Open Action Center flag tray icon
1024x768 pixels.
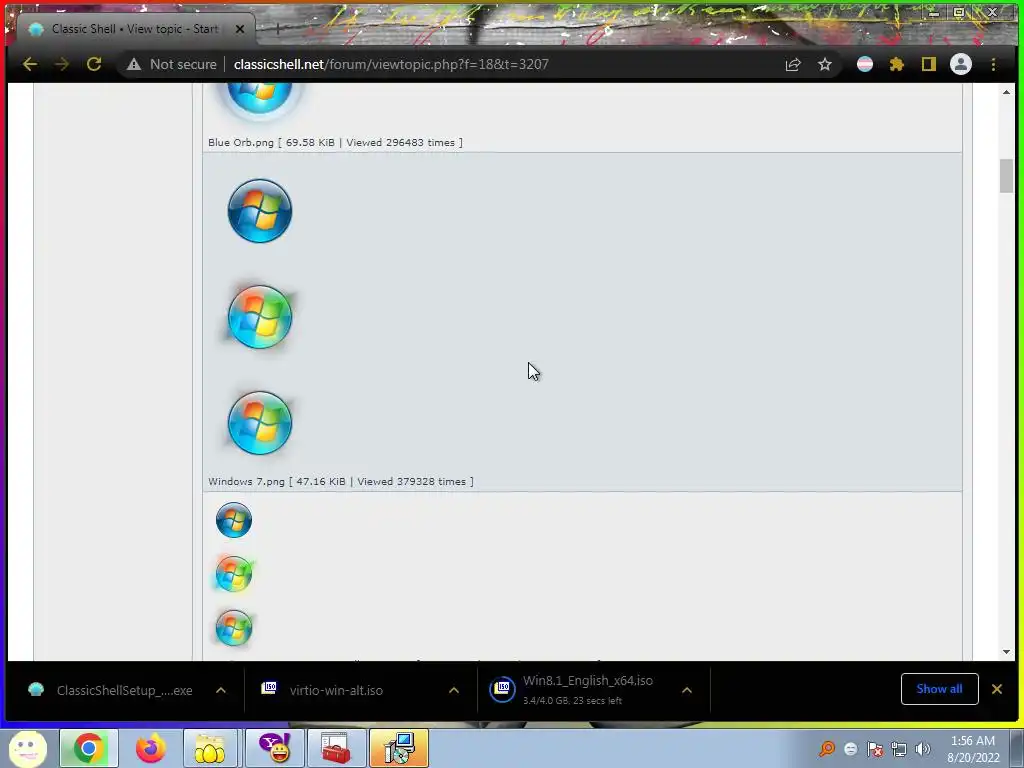click(x=874, y=749)
